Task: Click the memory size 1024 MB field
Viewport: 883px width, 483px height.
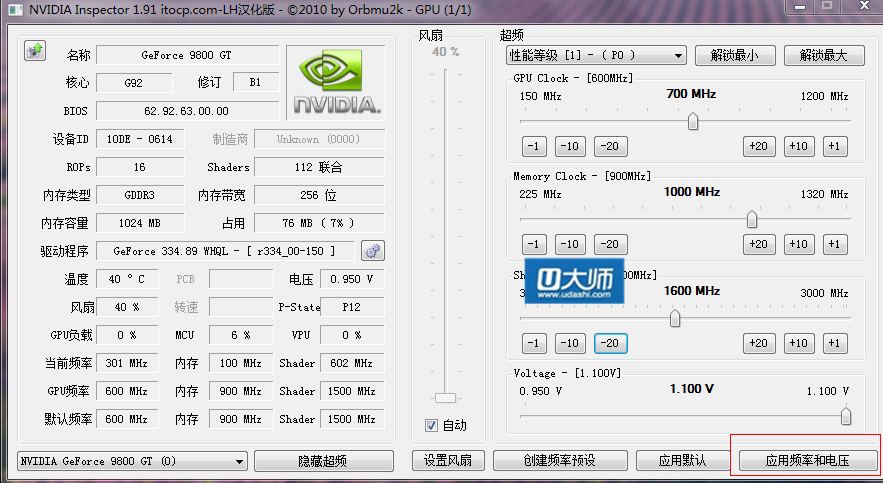Action: 140,223
